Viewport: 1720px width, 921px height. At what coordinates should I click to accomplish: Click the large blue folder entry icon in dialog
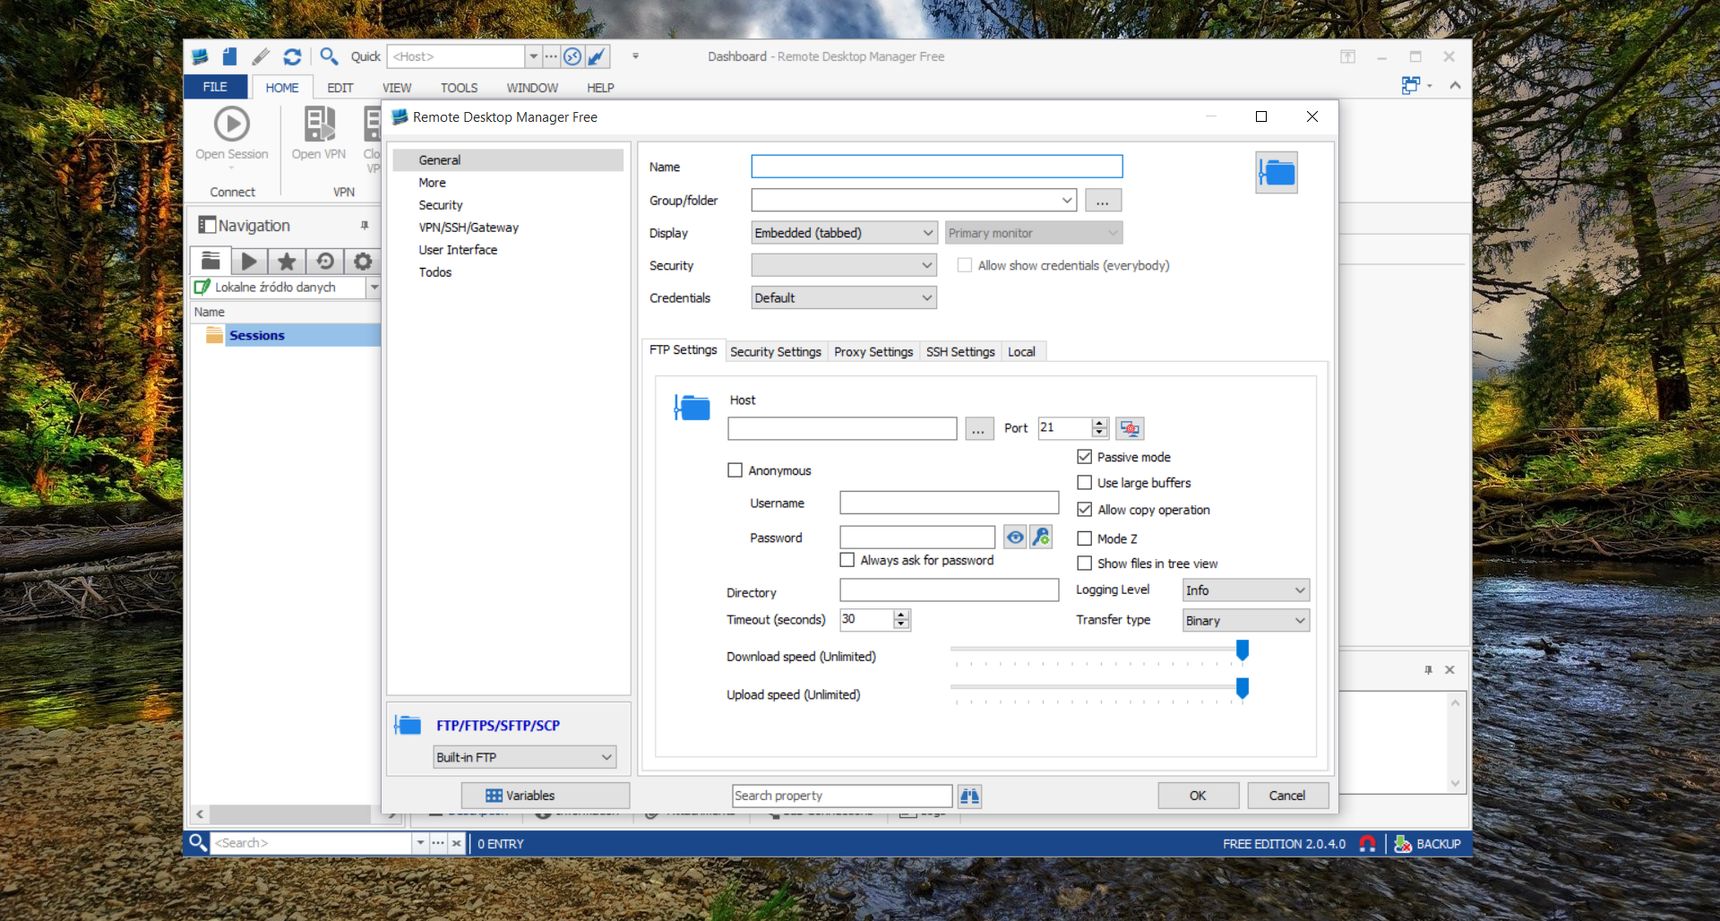[1277, 173]
